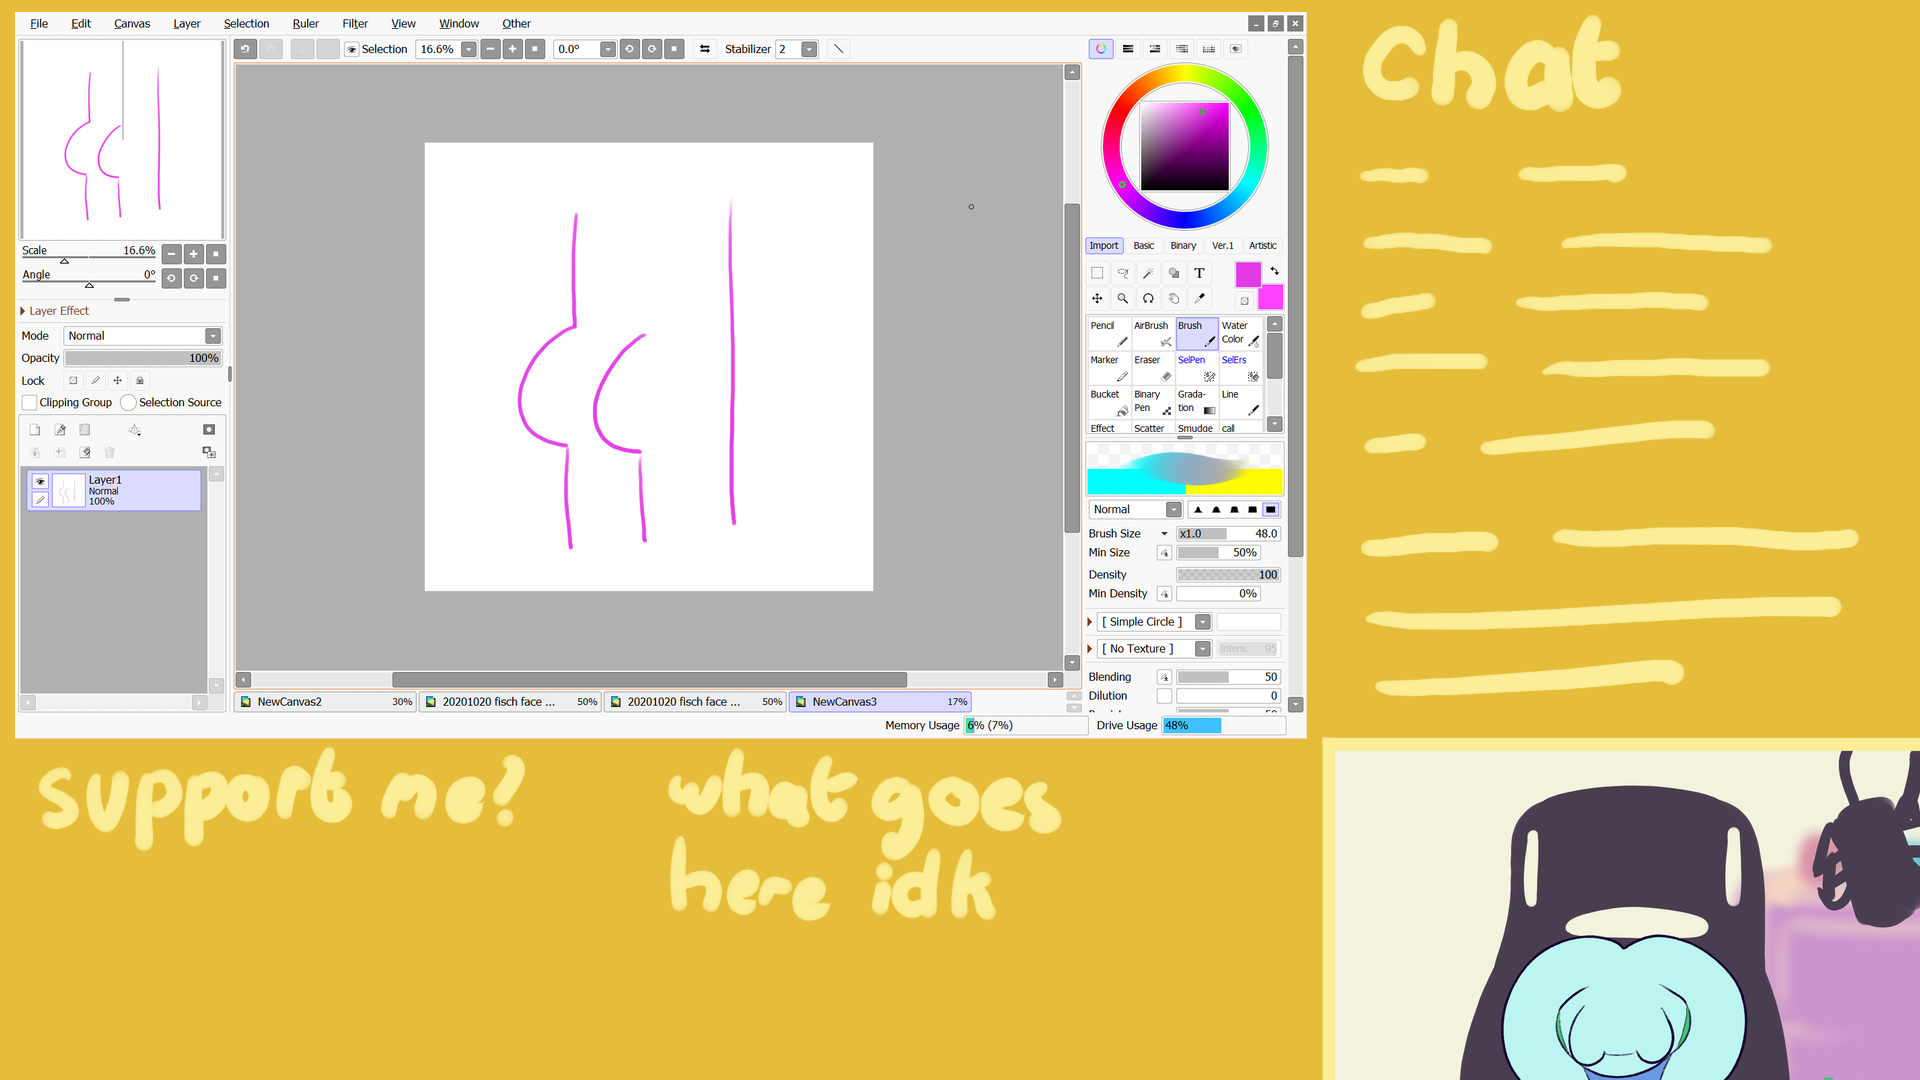The width and height of the screenshot is (1920, 1080).
Task: Select the Magic Wand tool
Action: pyautogui.click(x=1148, y=273)
